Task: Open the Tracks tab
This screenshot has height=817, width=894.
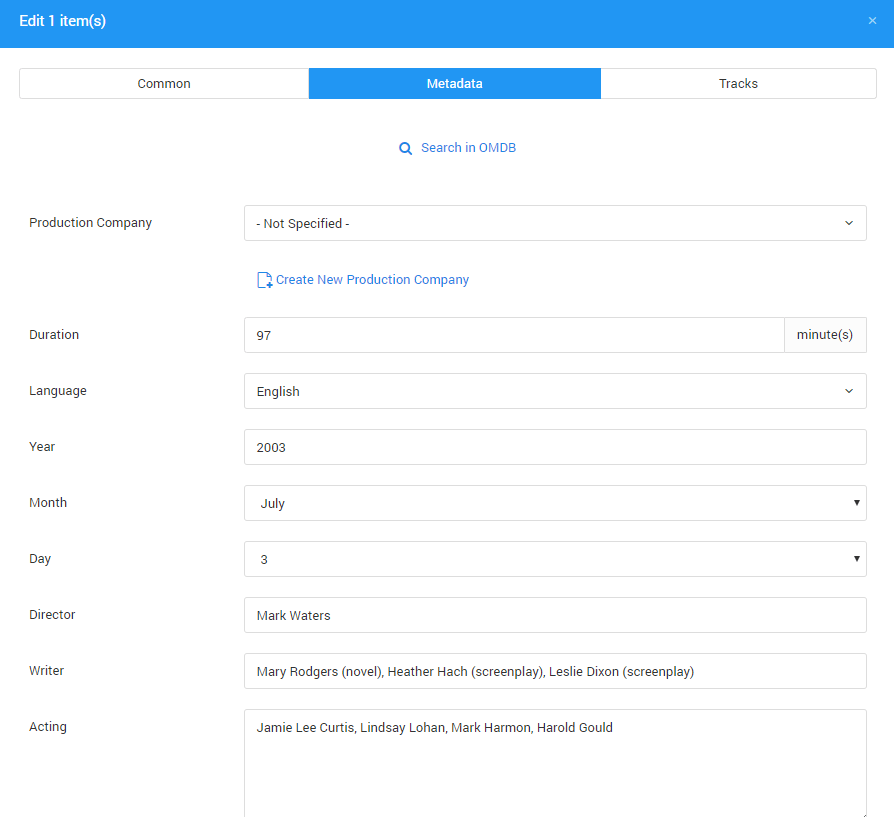Action: [738, 84]
